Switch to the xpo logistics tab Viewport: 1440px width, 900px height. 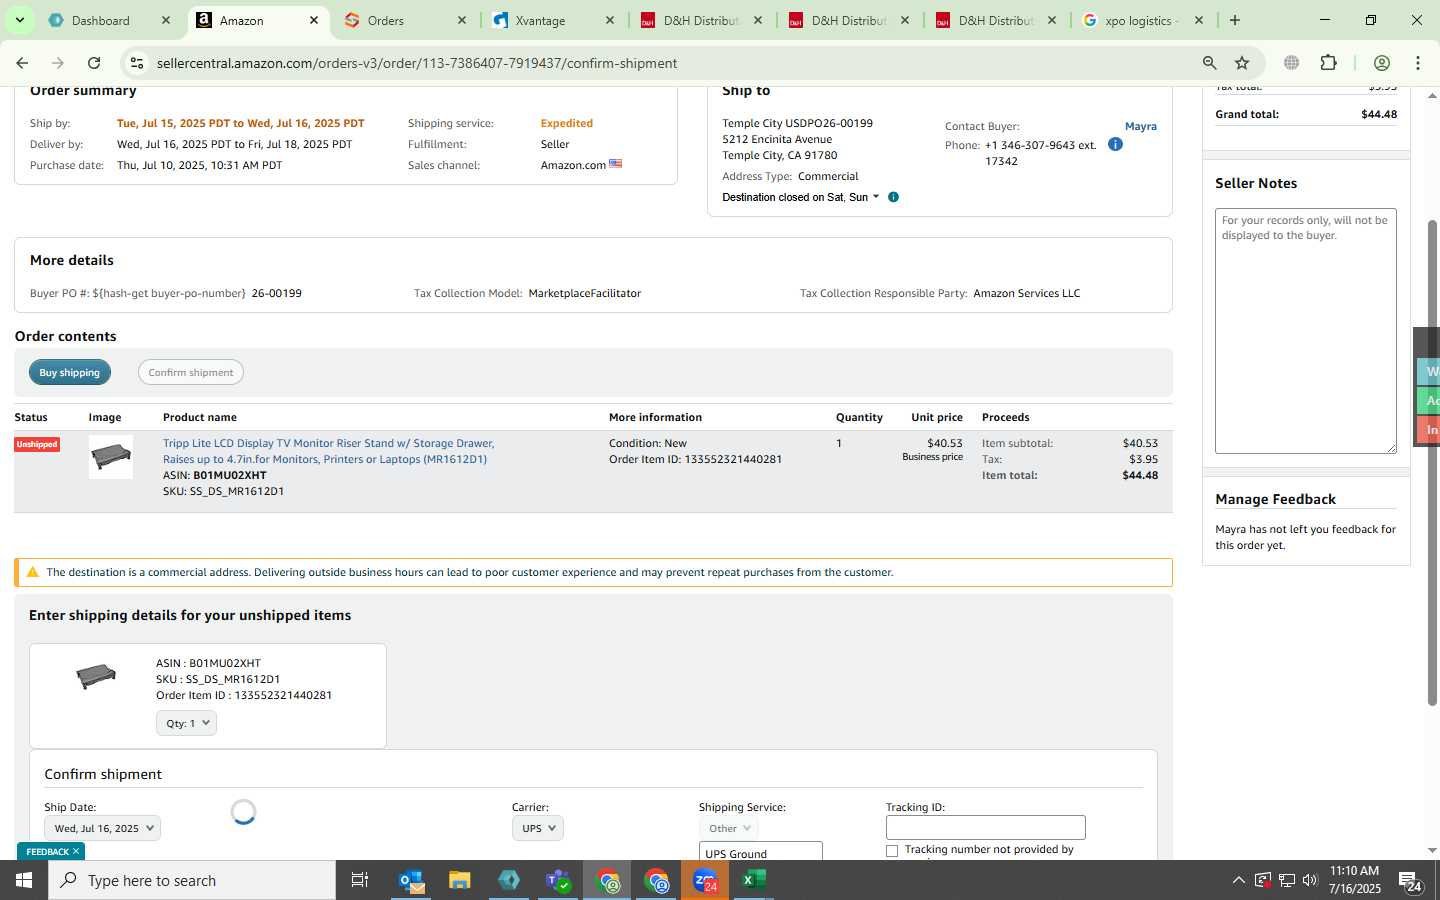pyautogui.click(x=1141, y=20)
